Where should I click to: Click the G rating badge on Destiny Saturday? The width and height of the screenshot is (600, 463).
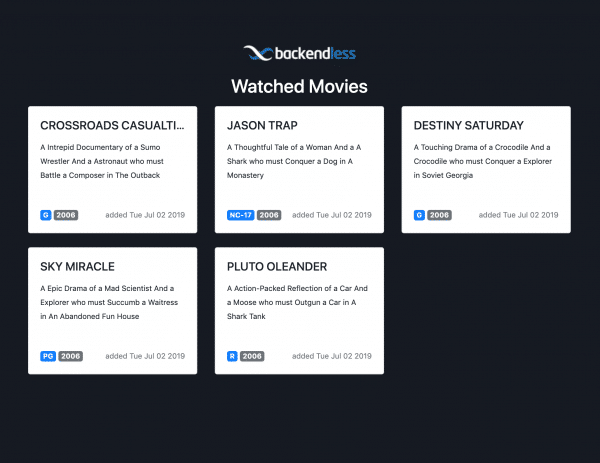pyautogui.click(x=419, y=215)
